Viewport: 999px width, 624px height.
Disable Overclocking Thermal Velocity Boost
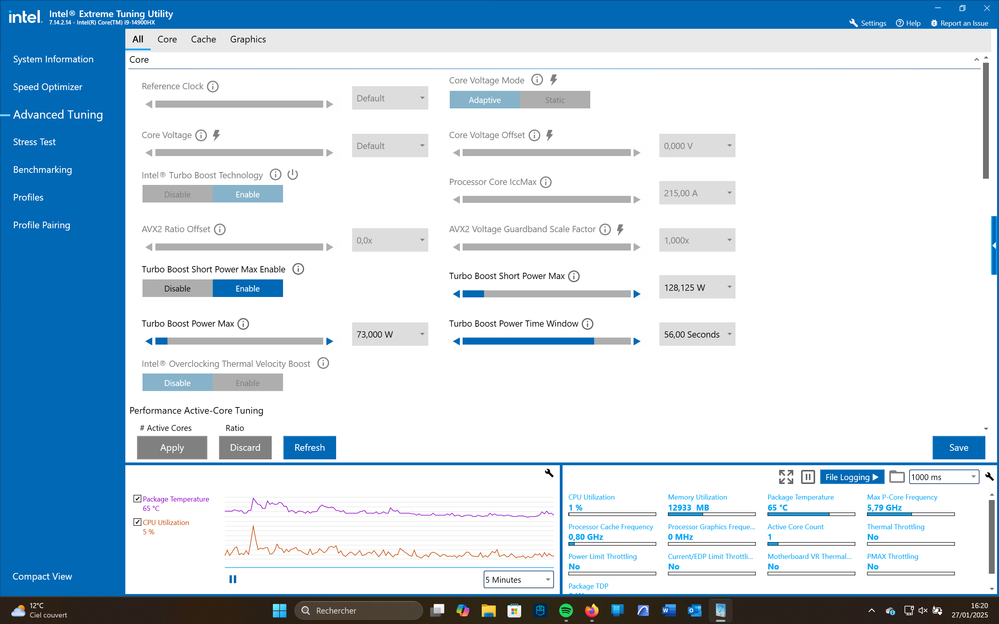(177, 383)
